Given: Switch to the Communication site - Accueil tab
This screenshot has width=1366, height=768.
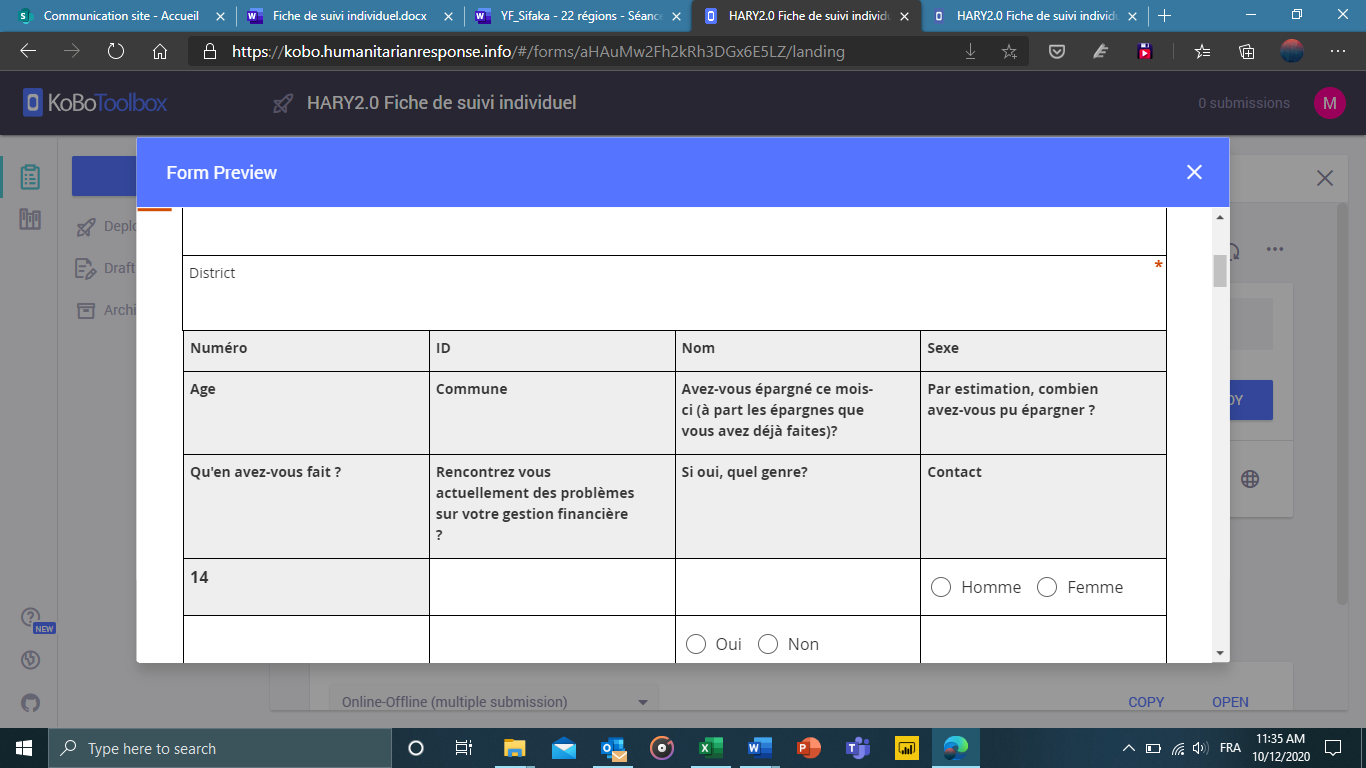Looking at the screenshot, I should pyautogui.click(x=122, y=16).
